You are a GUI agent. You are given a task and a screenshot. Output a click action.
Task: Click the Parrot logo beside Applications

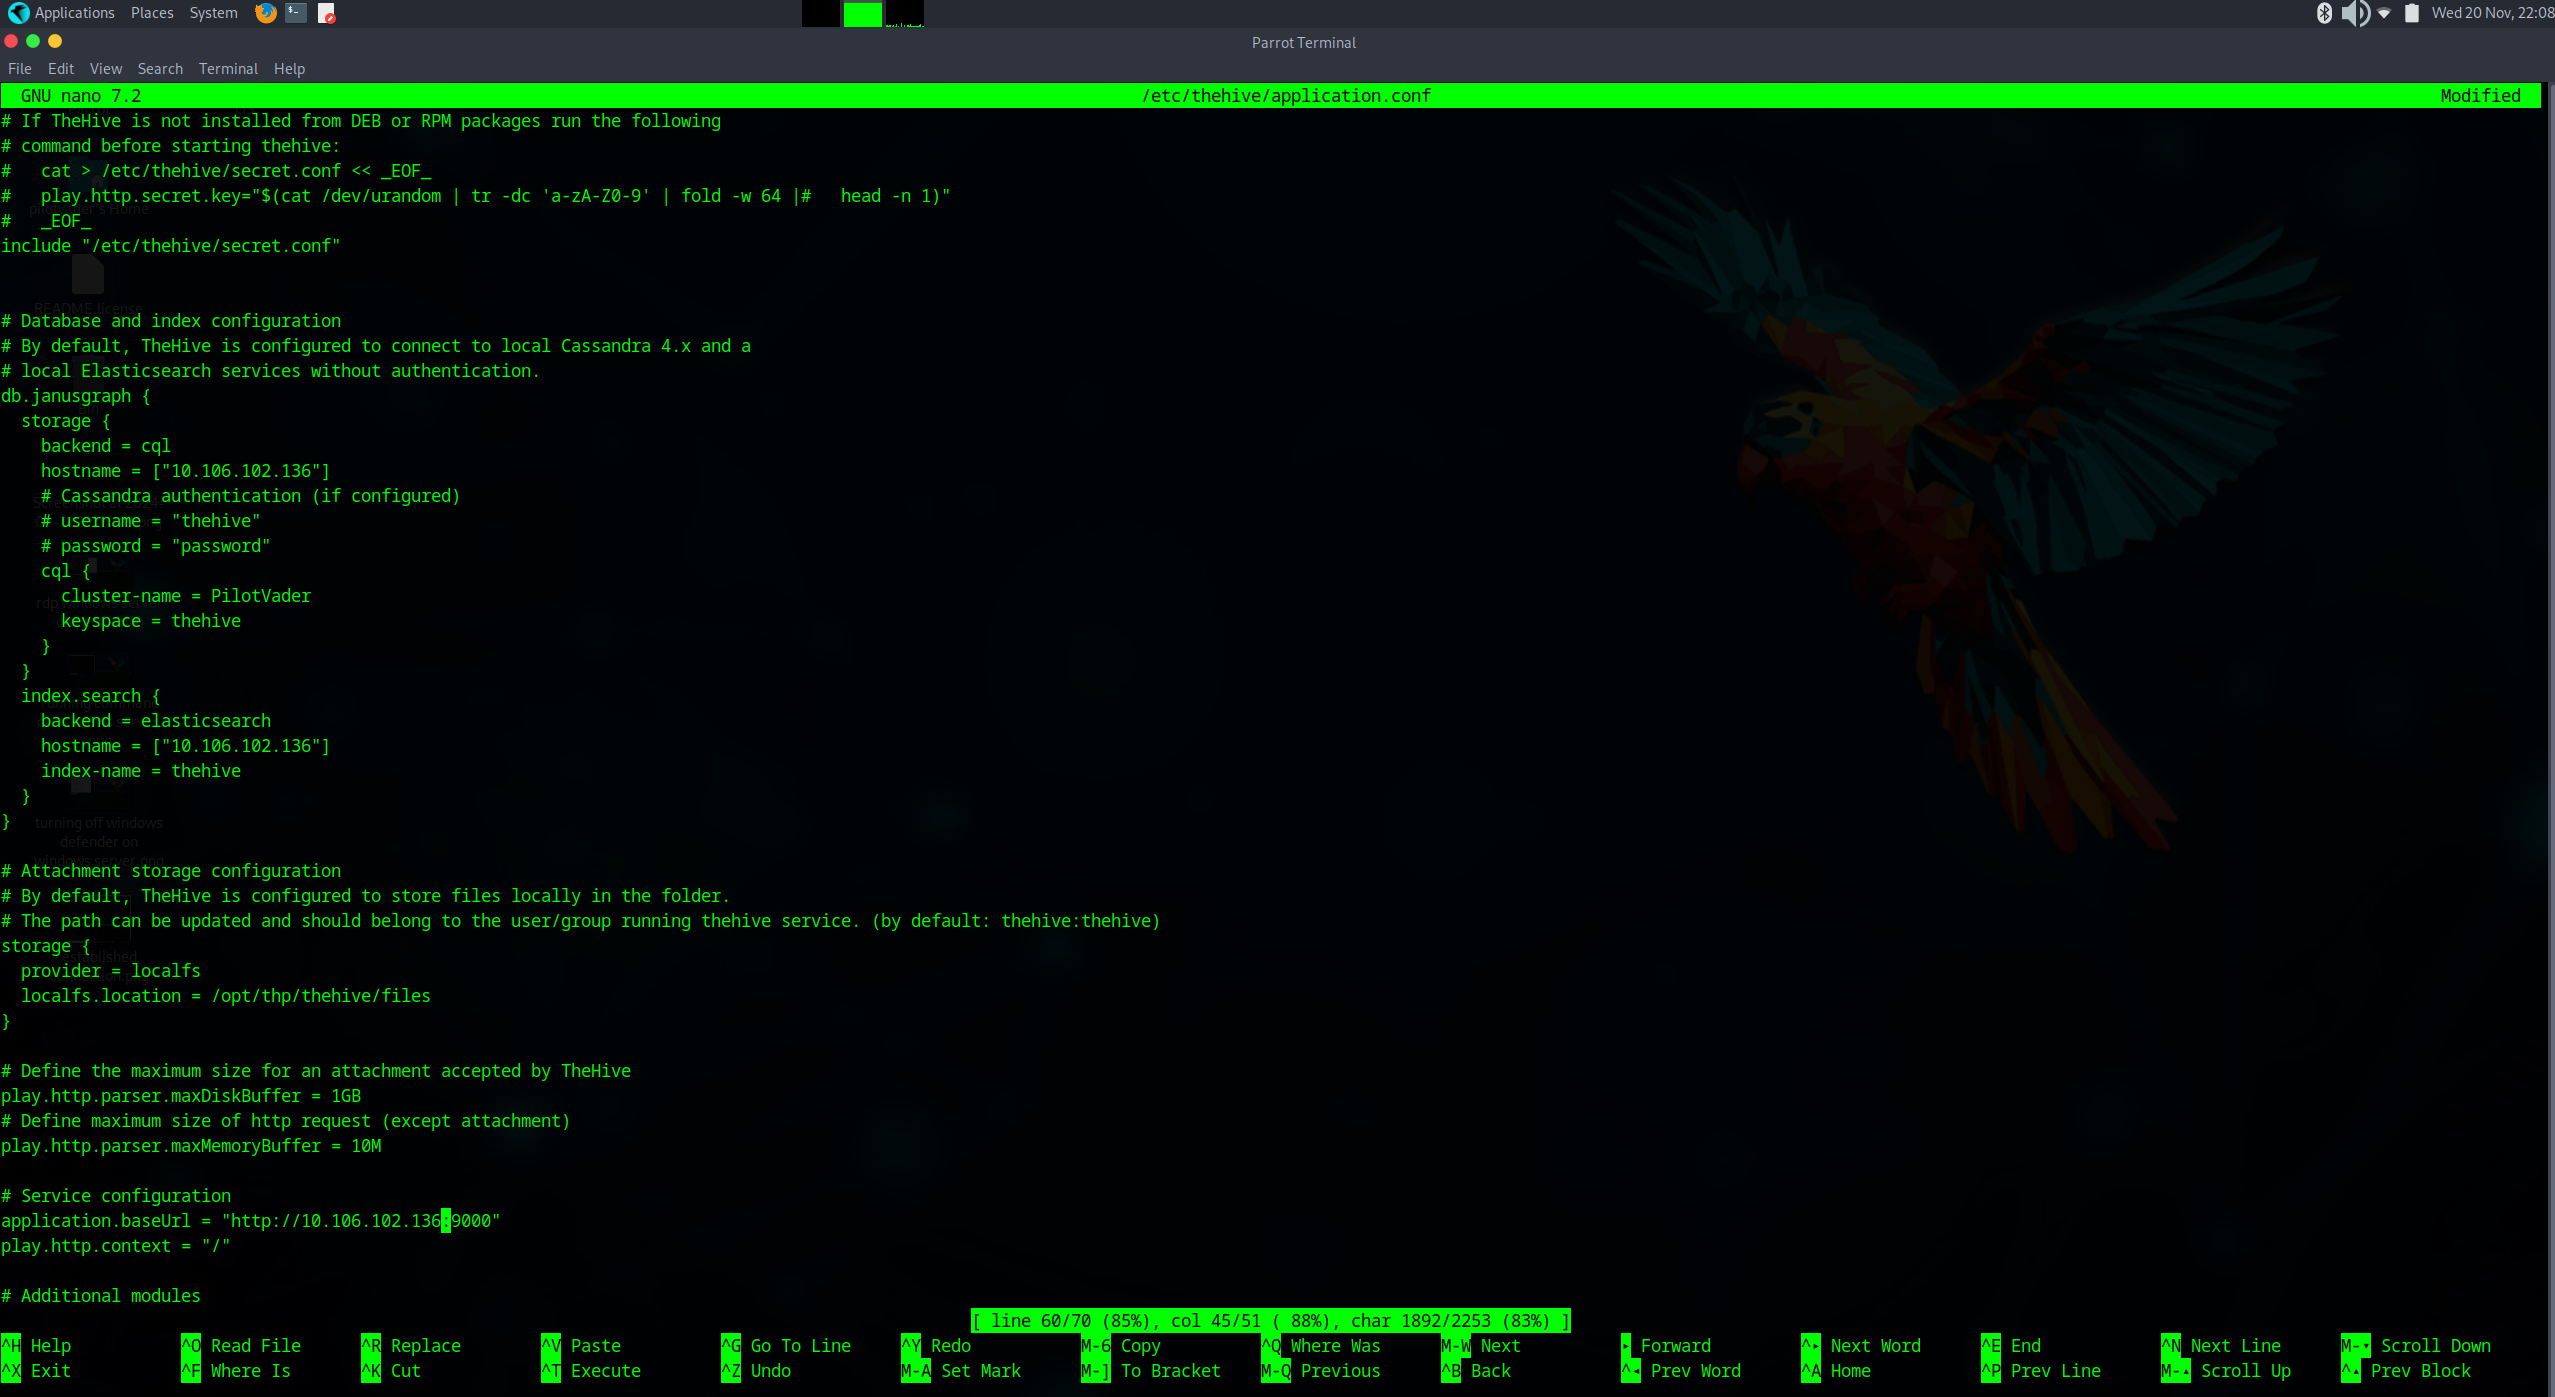[x=17, y=13]
